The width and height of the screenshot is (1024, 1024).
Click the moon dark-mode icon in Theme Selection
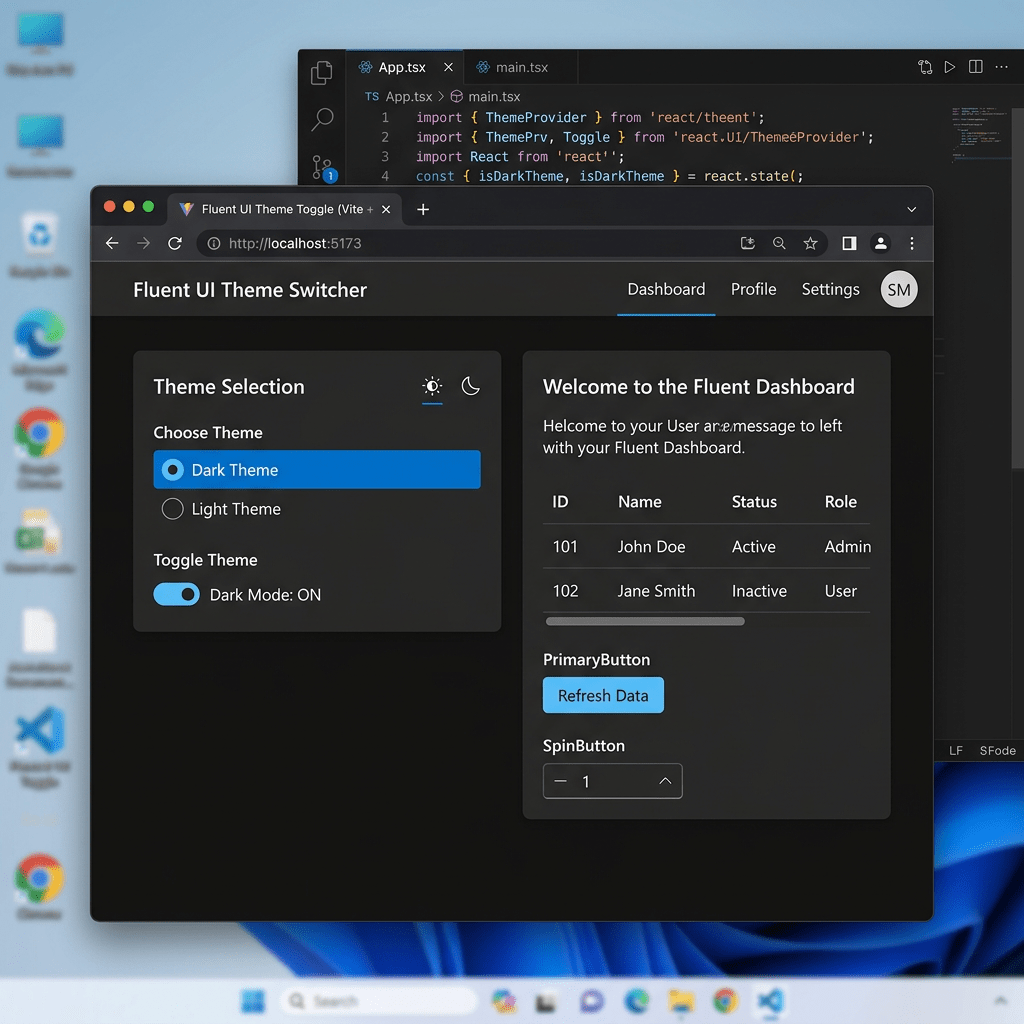(470, 386)
